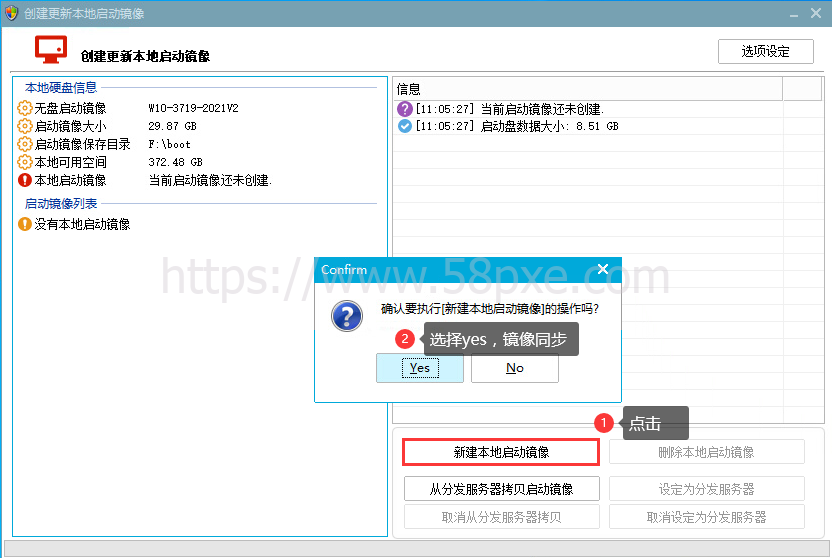This screenshot has height=558, width=832.
Task: Click the 启动镜像列表 group label
Action: 60,204
